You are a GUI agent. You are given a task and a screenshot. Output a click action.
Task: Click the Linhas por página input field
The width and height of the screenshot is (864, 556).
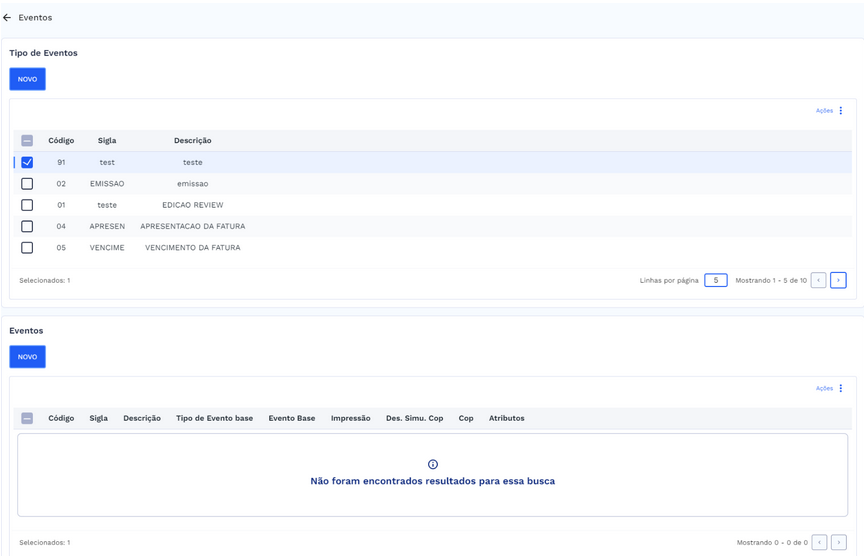pyautogui.click(x=715, y=280)
